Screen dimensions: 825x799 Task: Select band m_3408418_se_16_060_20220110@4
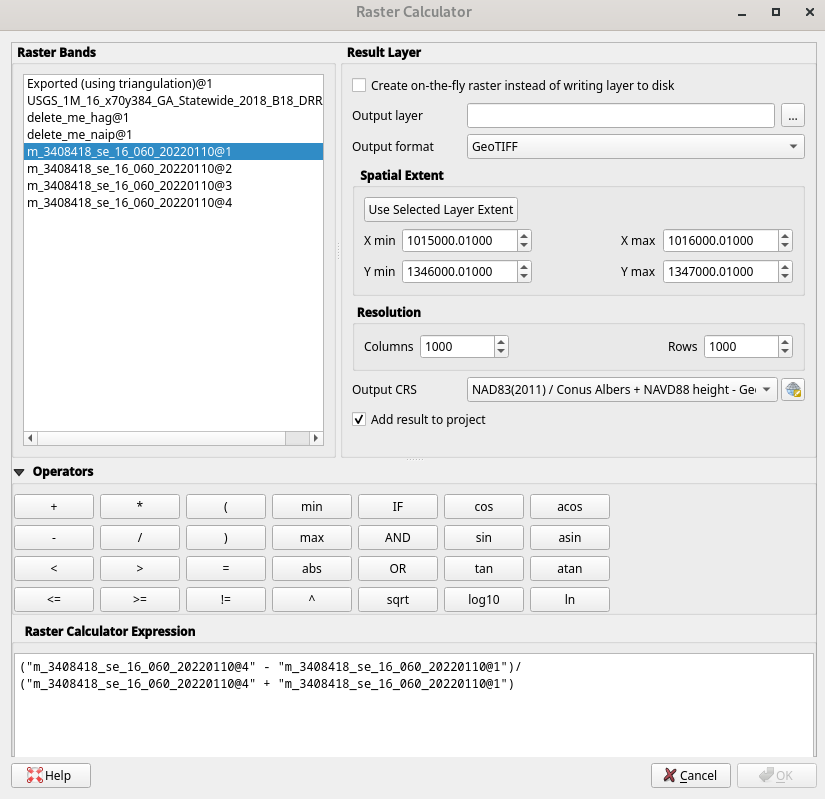173,203
